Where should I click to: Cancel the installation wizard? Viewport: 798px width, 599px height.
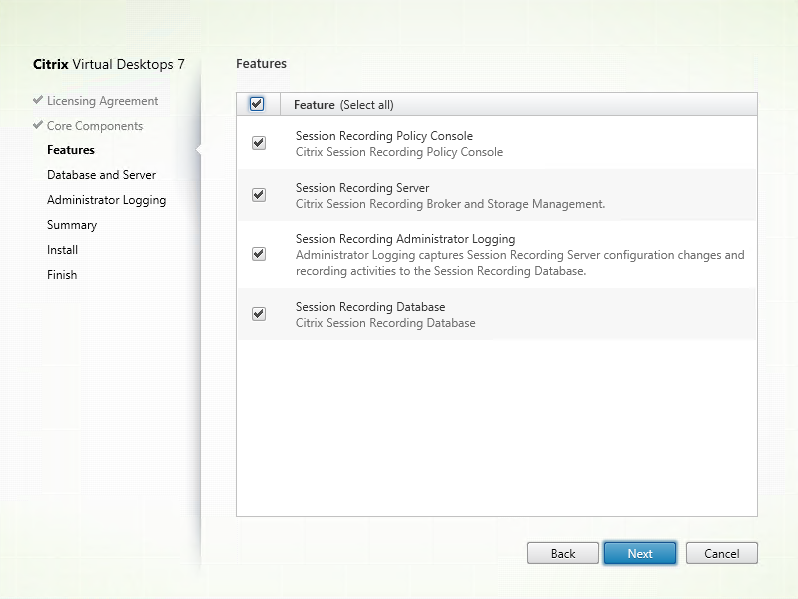click(721, 553)
